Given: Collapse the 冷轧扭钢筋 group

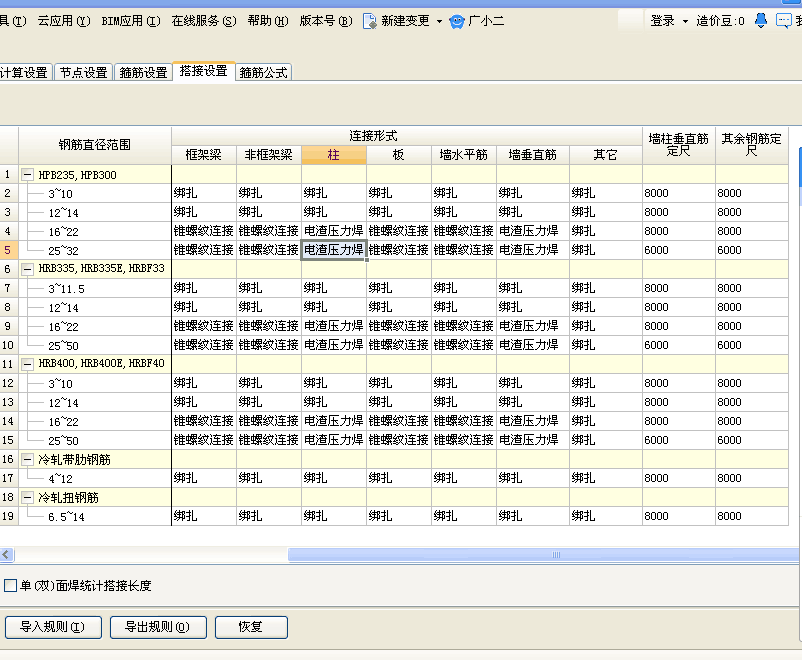Looking at the screenshot, I should [28, 497].
